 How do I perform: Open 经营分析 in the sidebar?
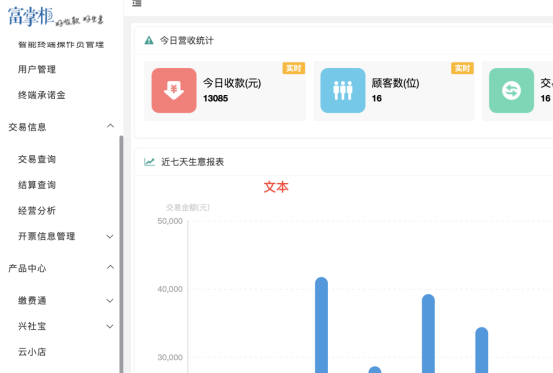[37, 211]
